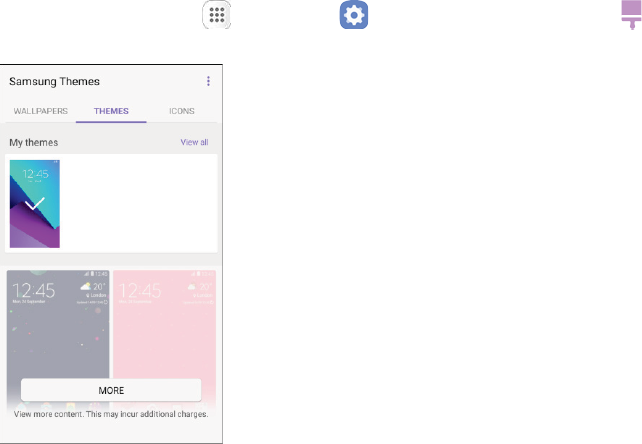Select the applied default theme thumbnail
Viewport: 642px width, 444px height.
coord(35,204)
